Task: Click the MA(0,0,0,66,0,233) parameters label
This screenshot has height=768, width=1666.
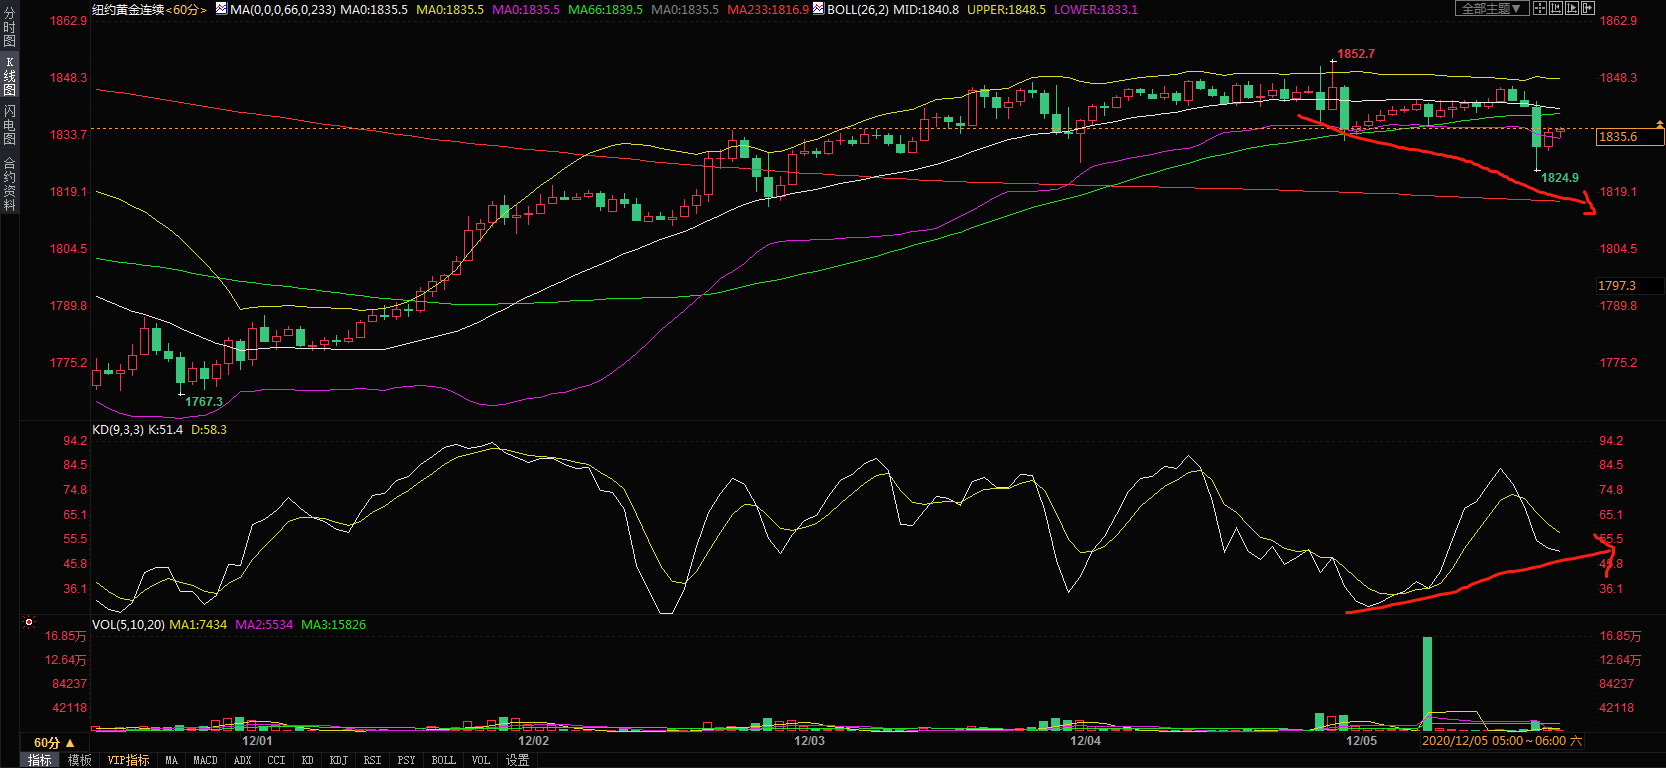Action: [283, 9]
